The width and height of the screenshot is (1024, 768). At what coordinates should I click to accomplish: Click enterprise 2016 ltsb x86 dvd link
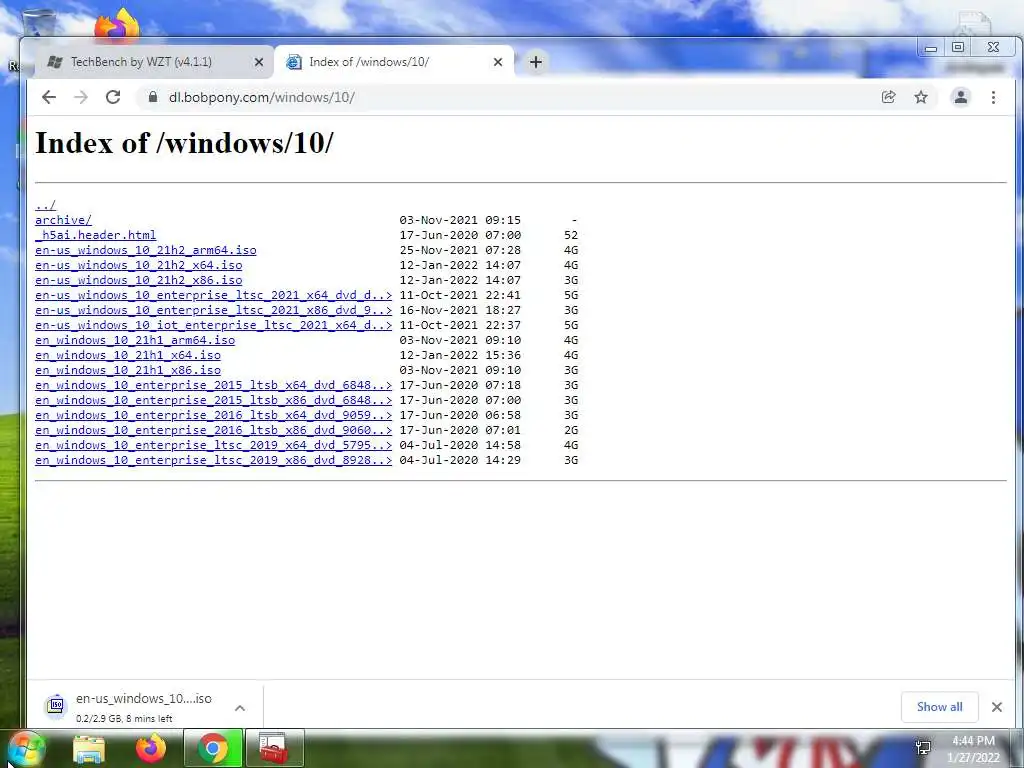click(x=214, y=430)
